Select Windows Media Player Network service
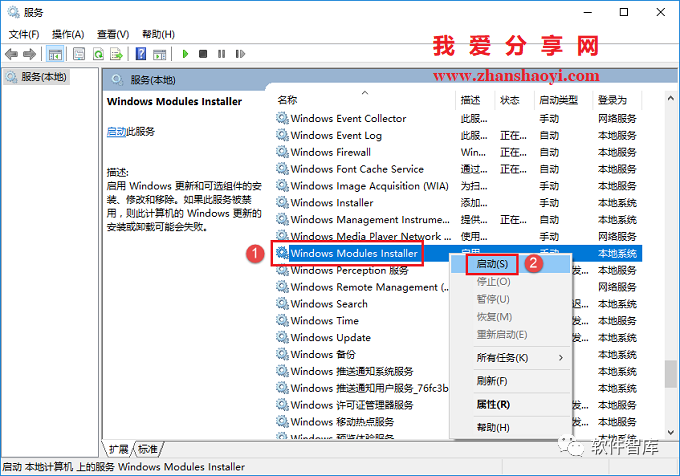 point(371,236)
